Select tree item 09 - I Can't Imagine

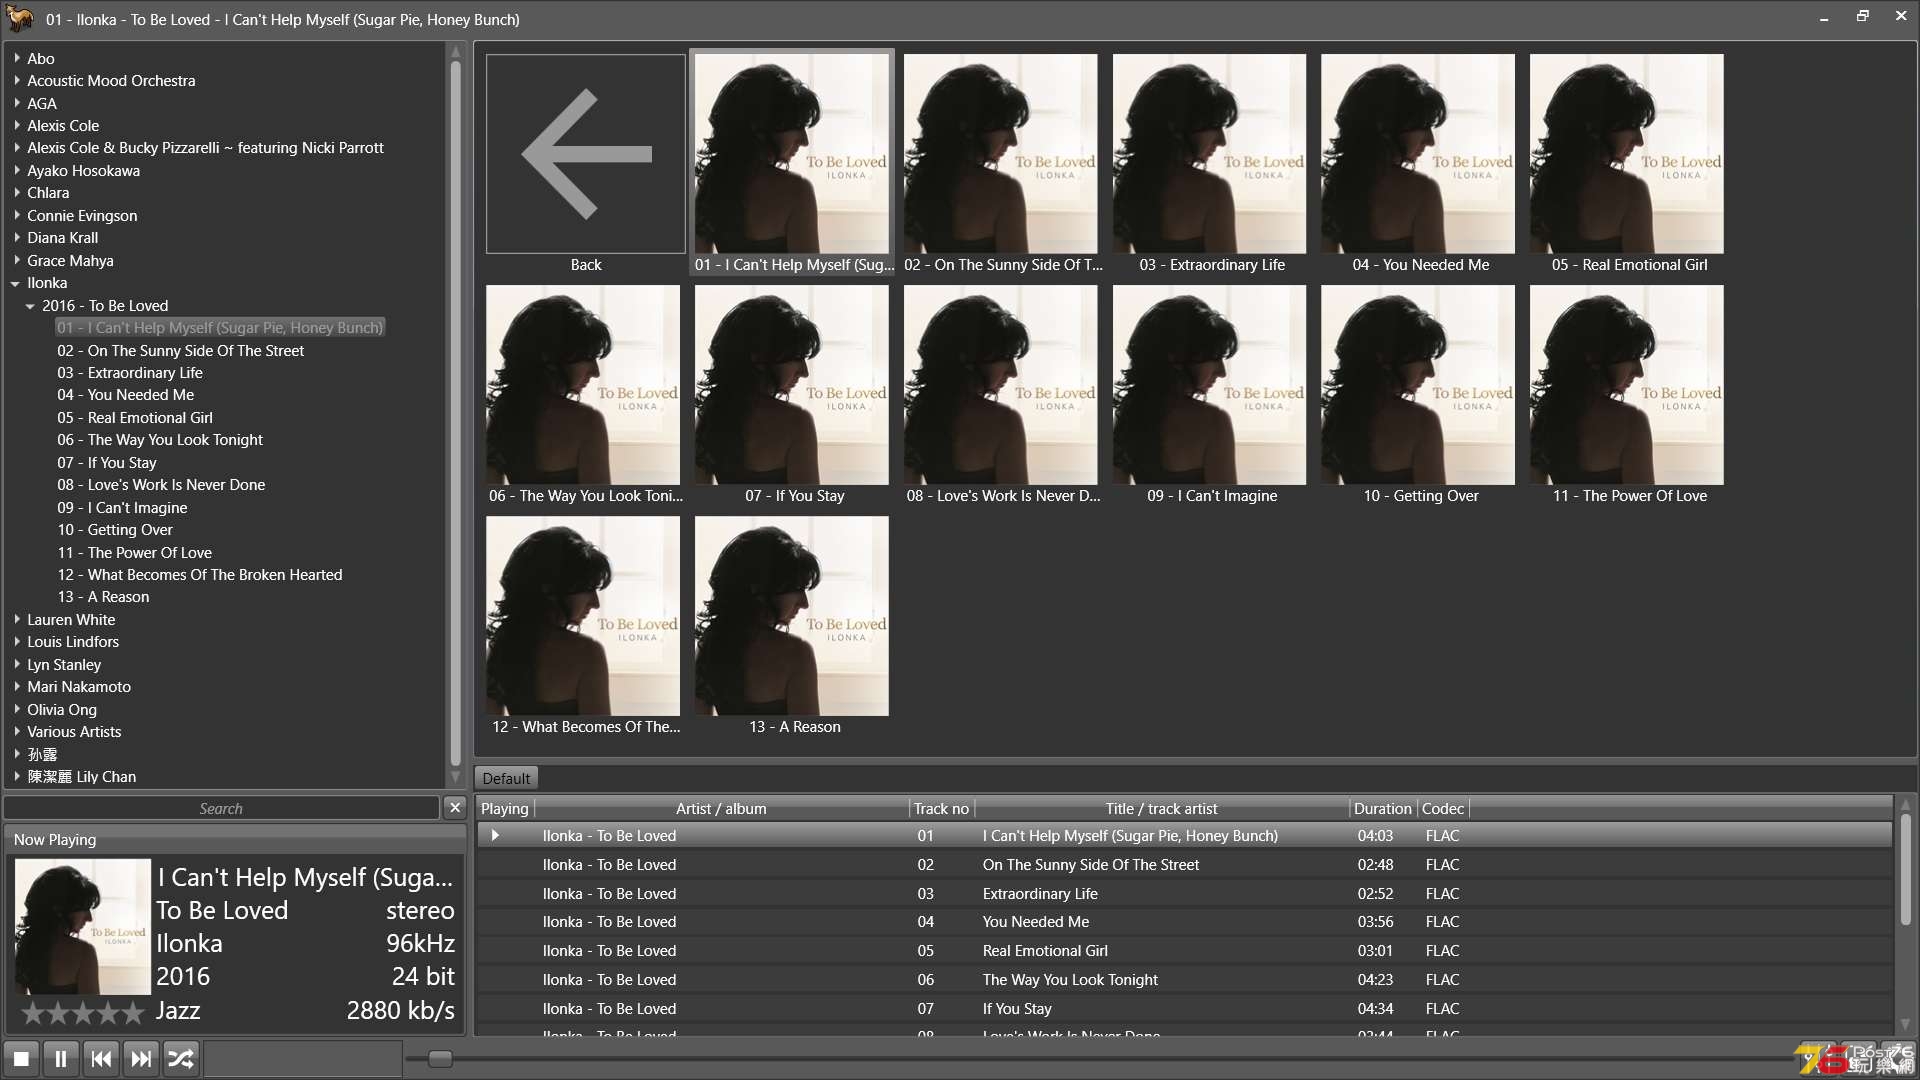tap(122, 507)
